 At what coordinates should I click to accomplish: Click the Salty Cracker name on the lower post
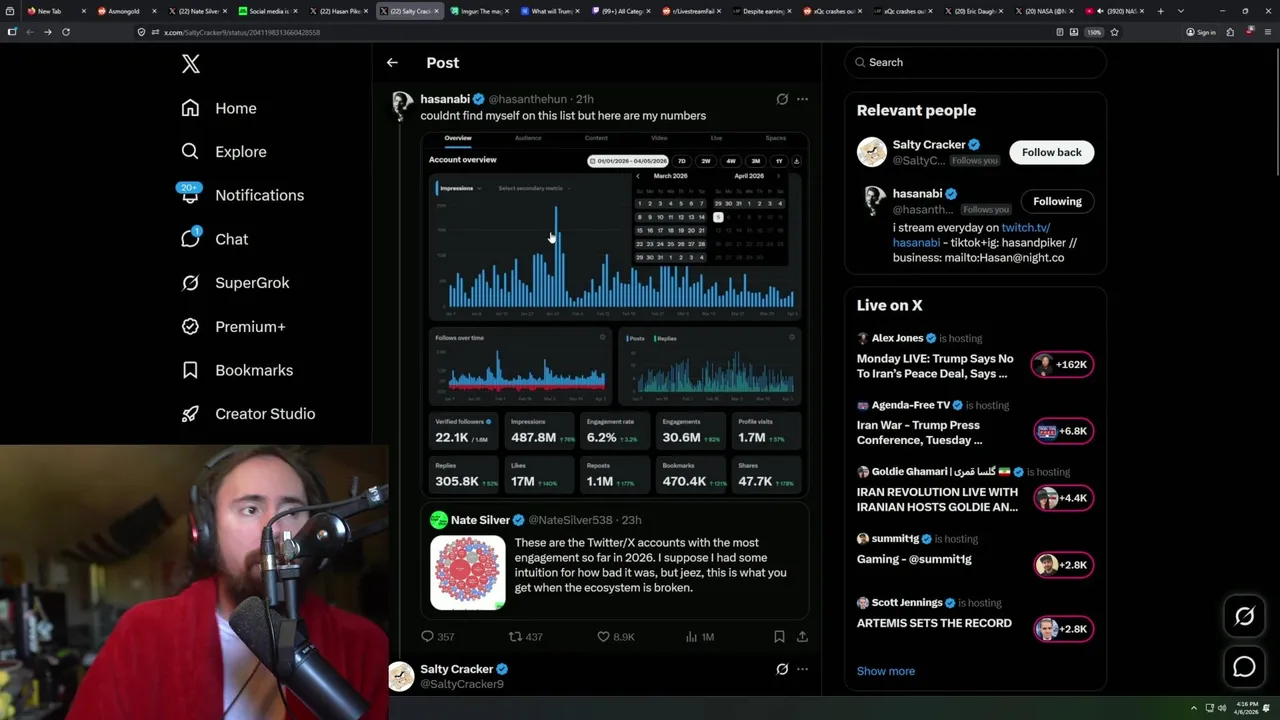(456, 669)
